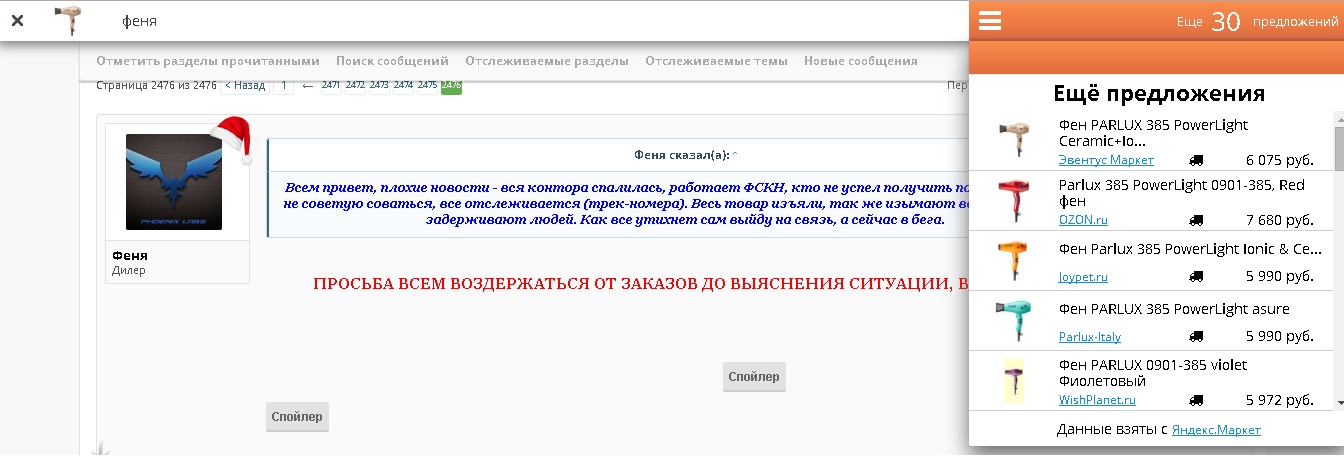
Task: Select 'Отметить разделы прочитанными'
Action: point(208,61)
